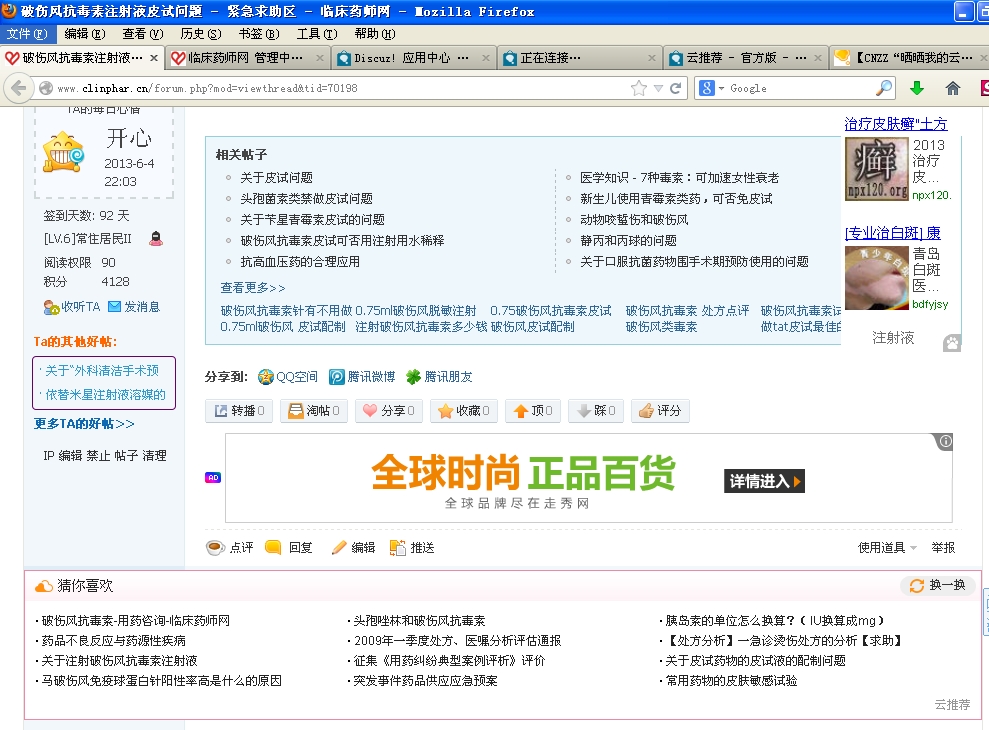989x730 pixels.
Task: Switch to 正在连接 tab
Action: 578,58
